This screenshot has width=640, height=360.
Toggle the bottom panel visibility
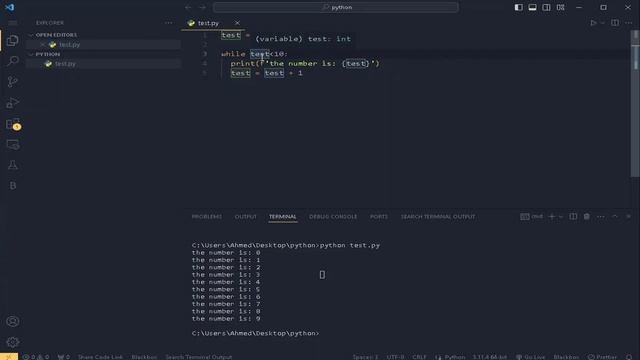pyautogui.click(x=532, y=7)
